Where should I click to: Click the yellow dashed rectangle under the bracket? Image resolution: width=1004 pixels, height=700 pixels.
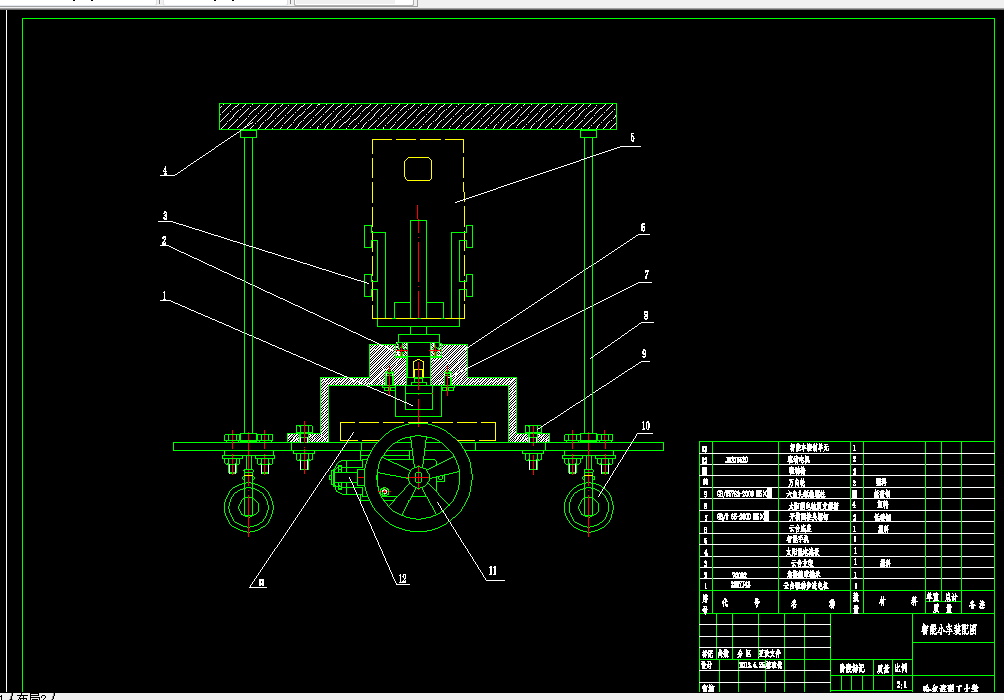417,431
